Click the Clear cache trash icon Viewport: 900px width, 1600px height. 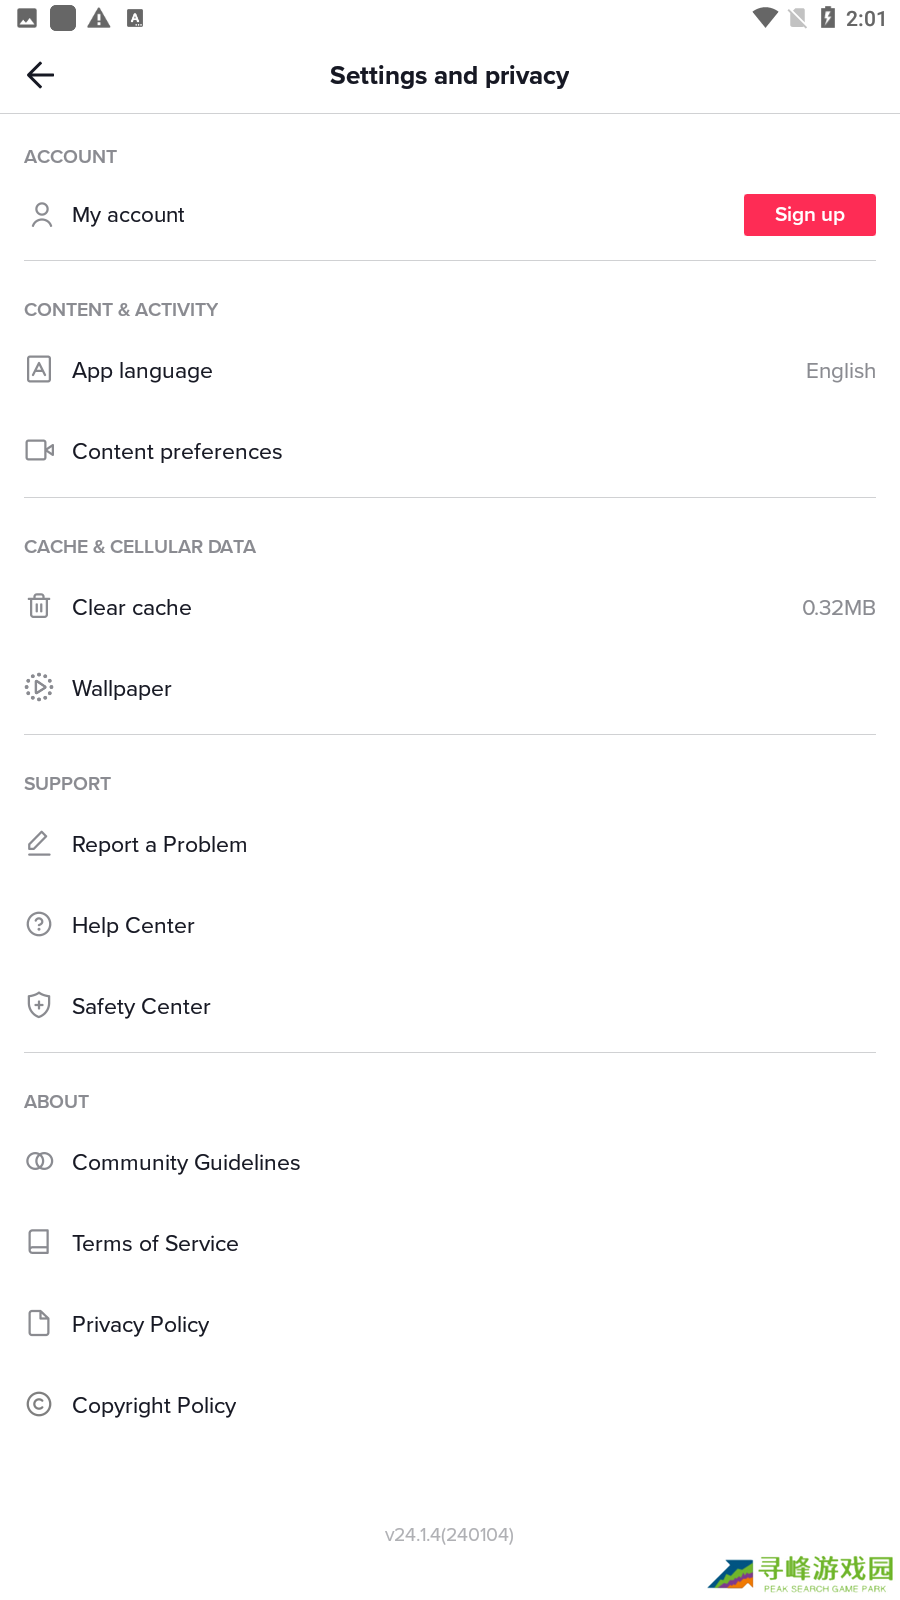click(x=39, y=606)
